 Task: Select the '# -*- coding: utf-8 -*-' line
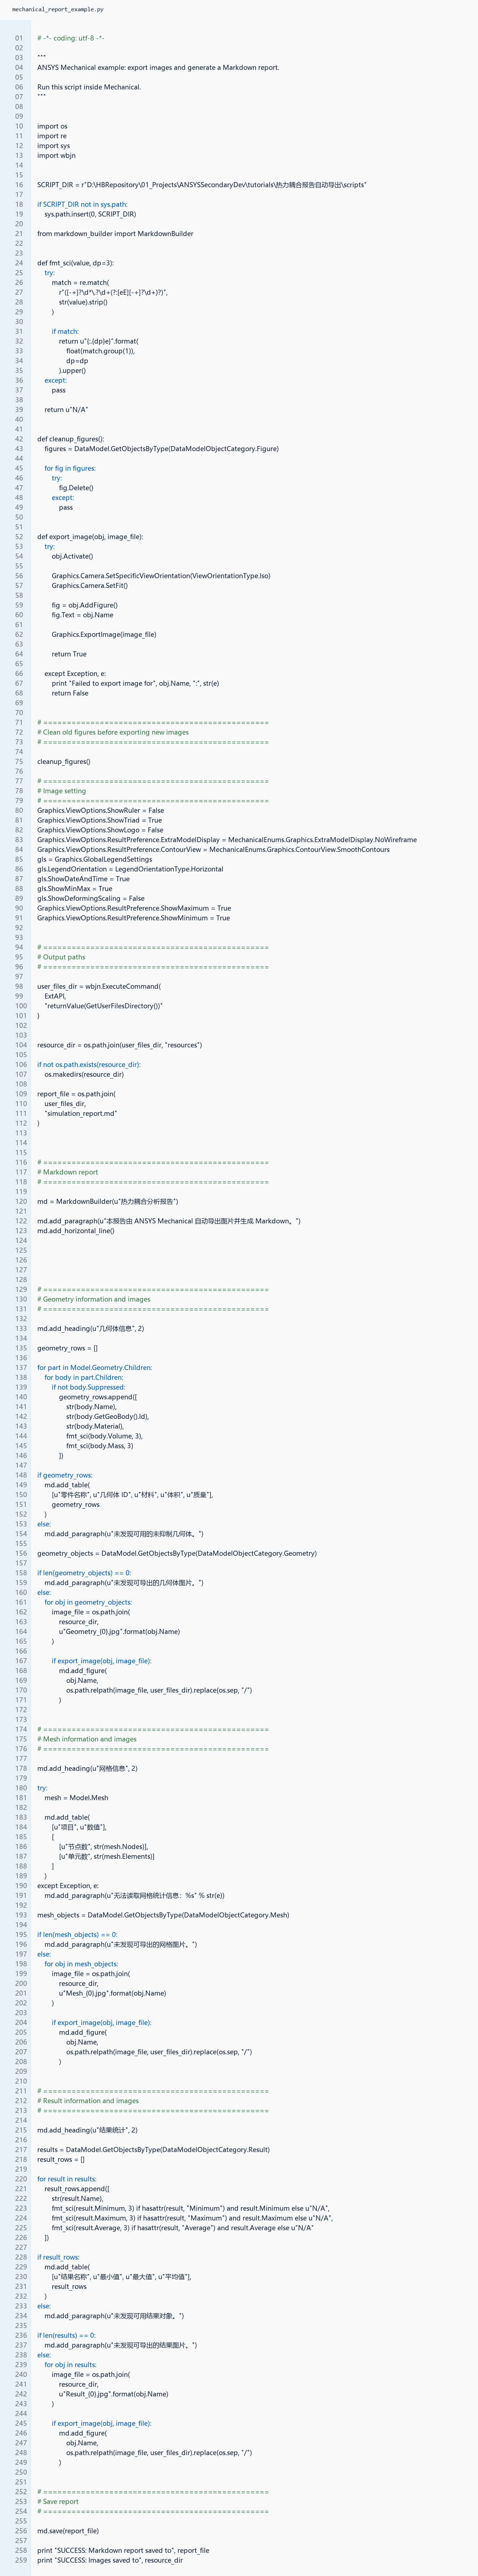71,38
